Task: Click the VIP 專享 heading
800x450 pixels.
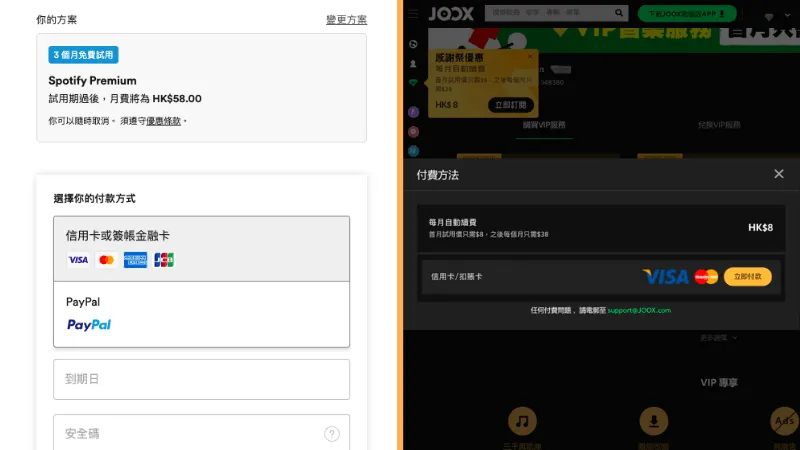Action: coord(719,383)
